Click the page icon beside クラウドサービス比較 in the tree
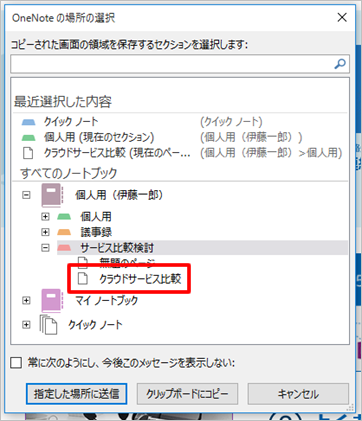 tap(83, 279)
